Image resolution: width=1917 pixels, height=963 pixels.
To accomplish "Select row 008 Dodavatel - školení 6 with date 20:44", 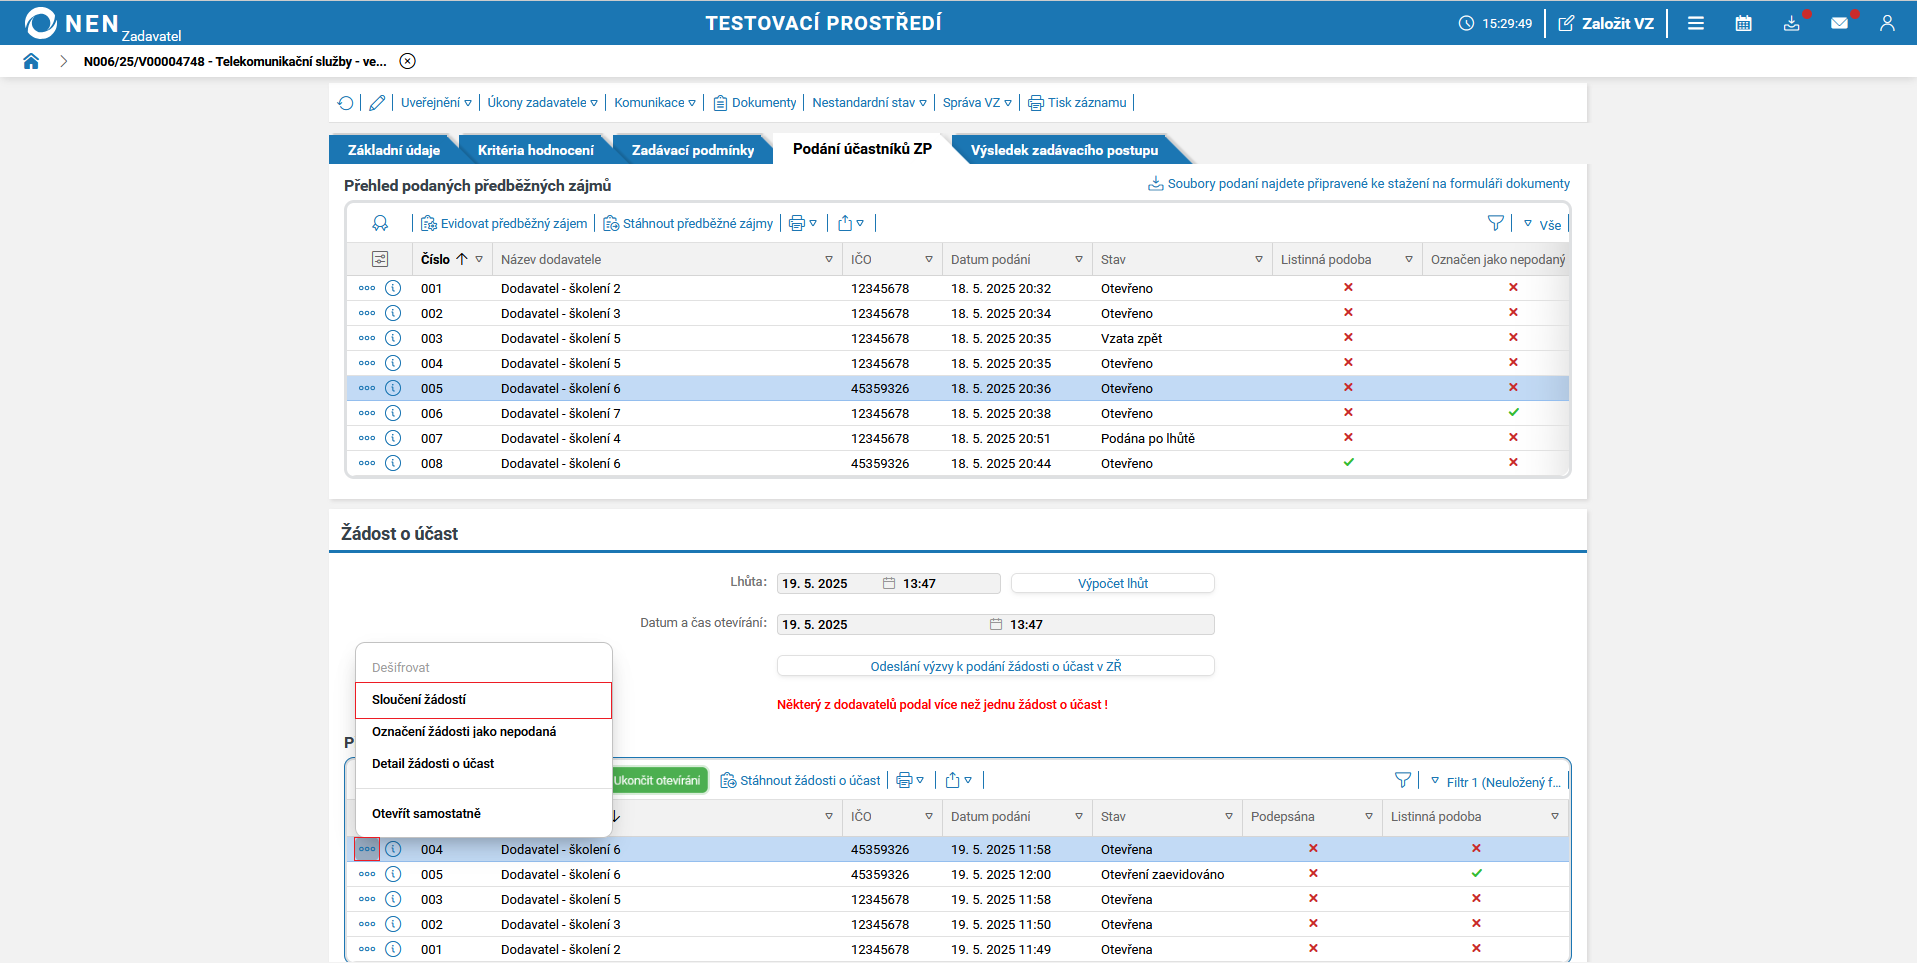I will point(958,463).
